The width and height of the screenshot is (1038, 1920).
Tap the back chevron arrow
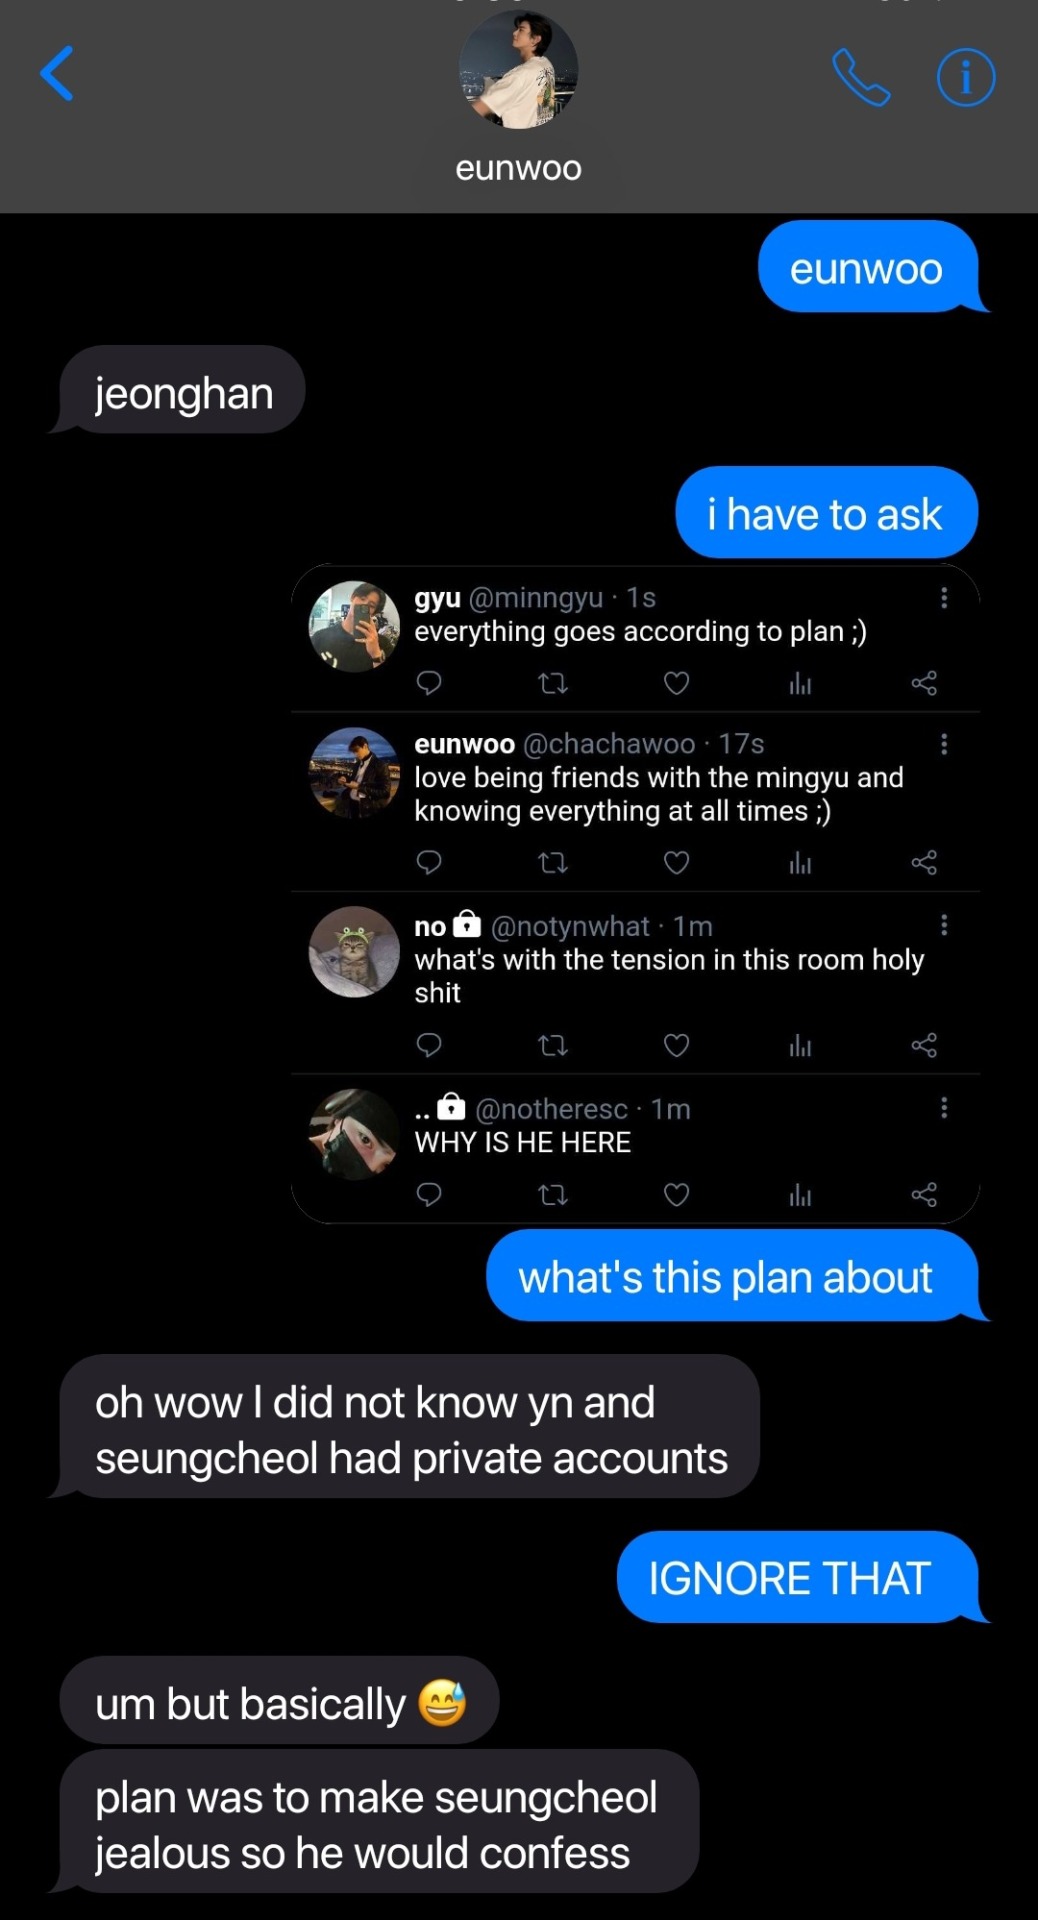[x=57, y=74]
